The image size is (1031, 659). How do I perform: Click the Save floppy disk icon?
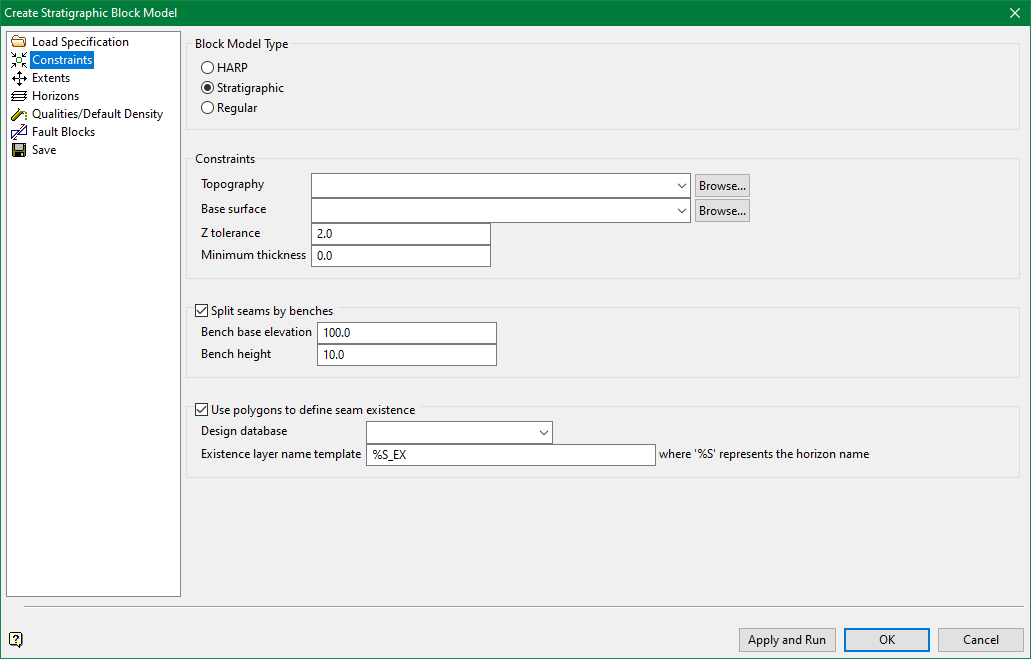coord(18,150)
